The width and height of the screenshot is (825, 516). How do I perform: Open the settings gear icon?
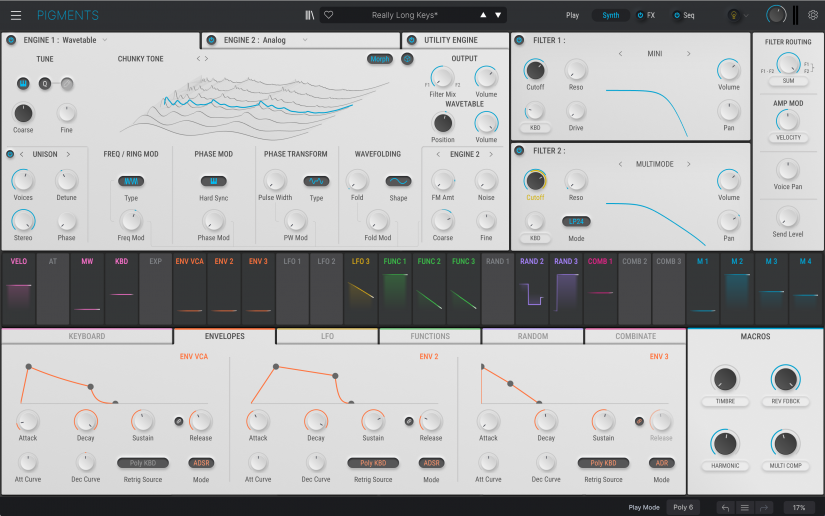coord(814,15)
